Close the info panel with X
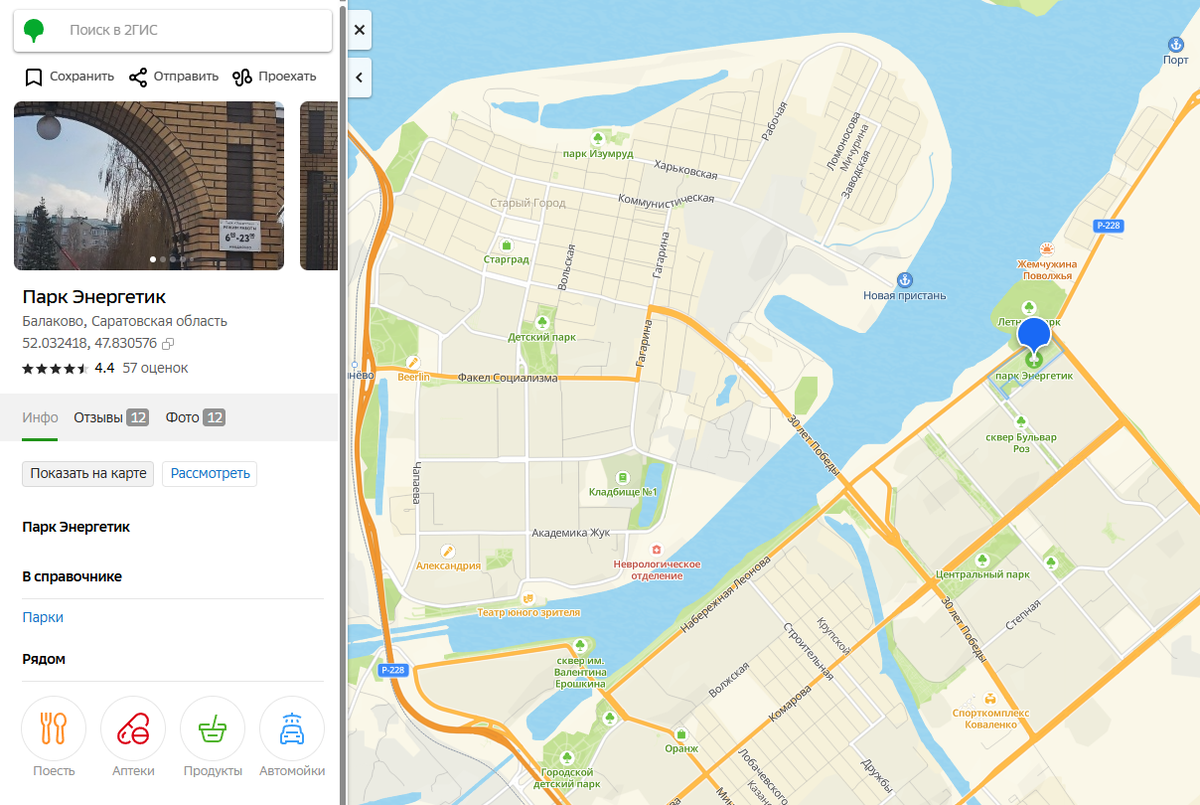This screenshot has height=805, width=1200. (360, 30)
